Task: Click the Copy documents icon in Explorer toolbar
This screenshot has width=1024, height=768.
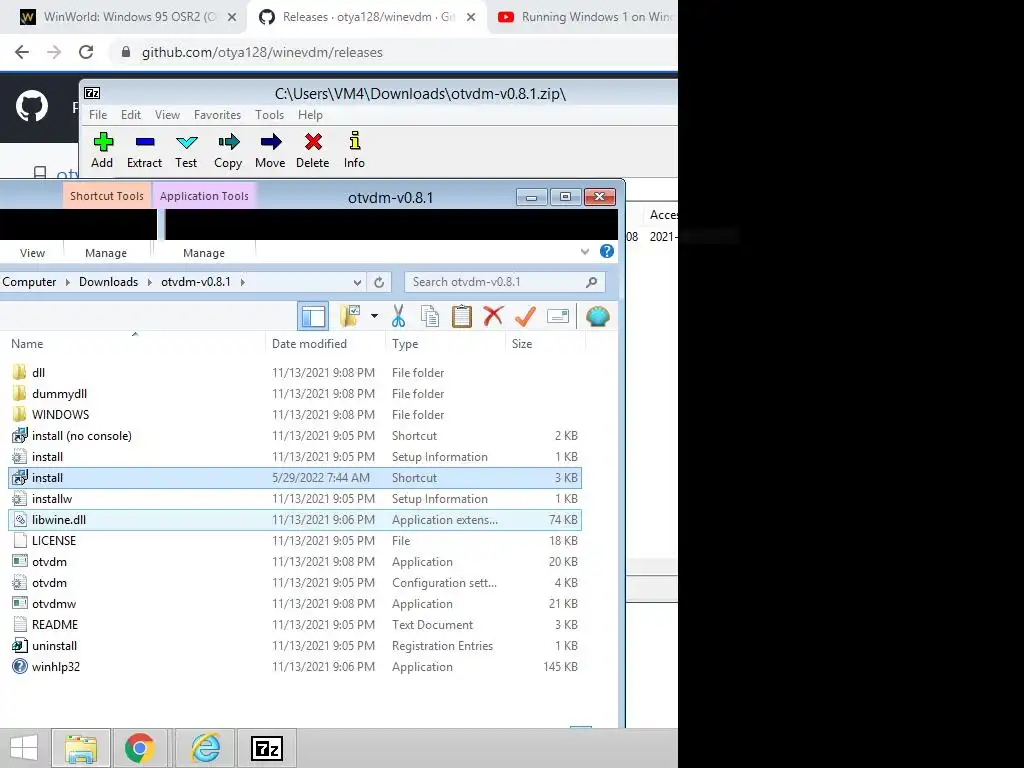Action: pos(430,316)
